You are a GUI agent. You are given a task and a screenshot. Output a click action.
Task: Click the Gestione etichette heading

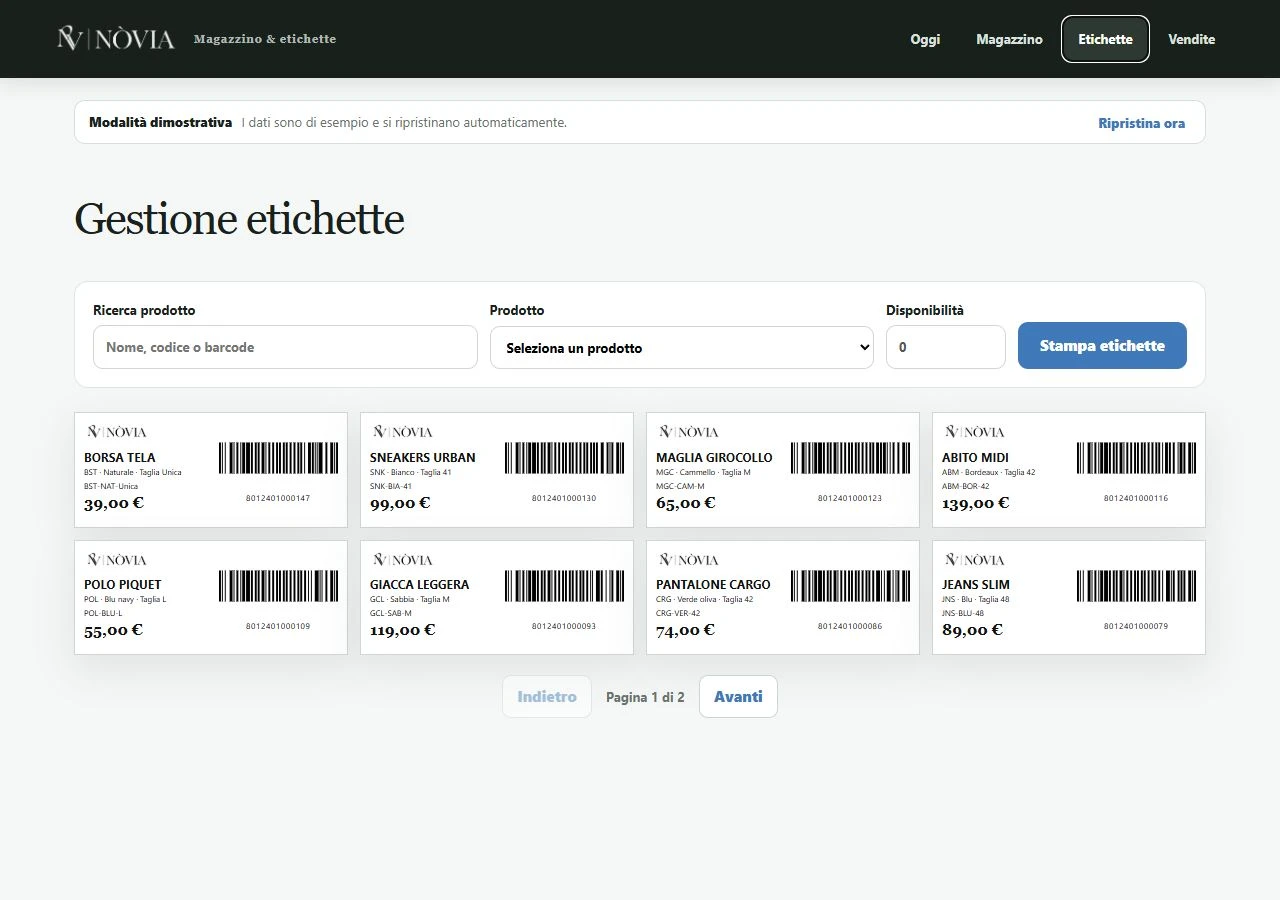(x=239, y=219)
